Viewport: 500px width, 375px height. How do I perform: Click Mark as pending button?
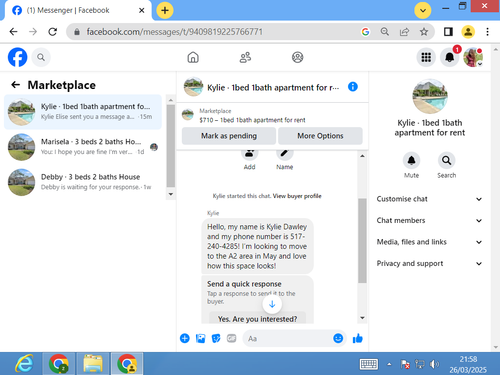pyautogui.click(x=229, y=136)
